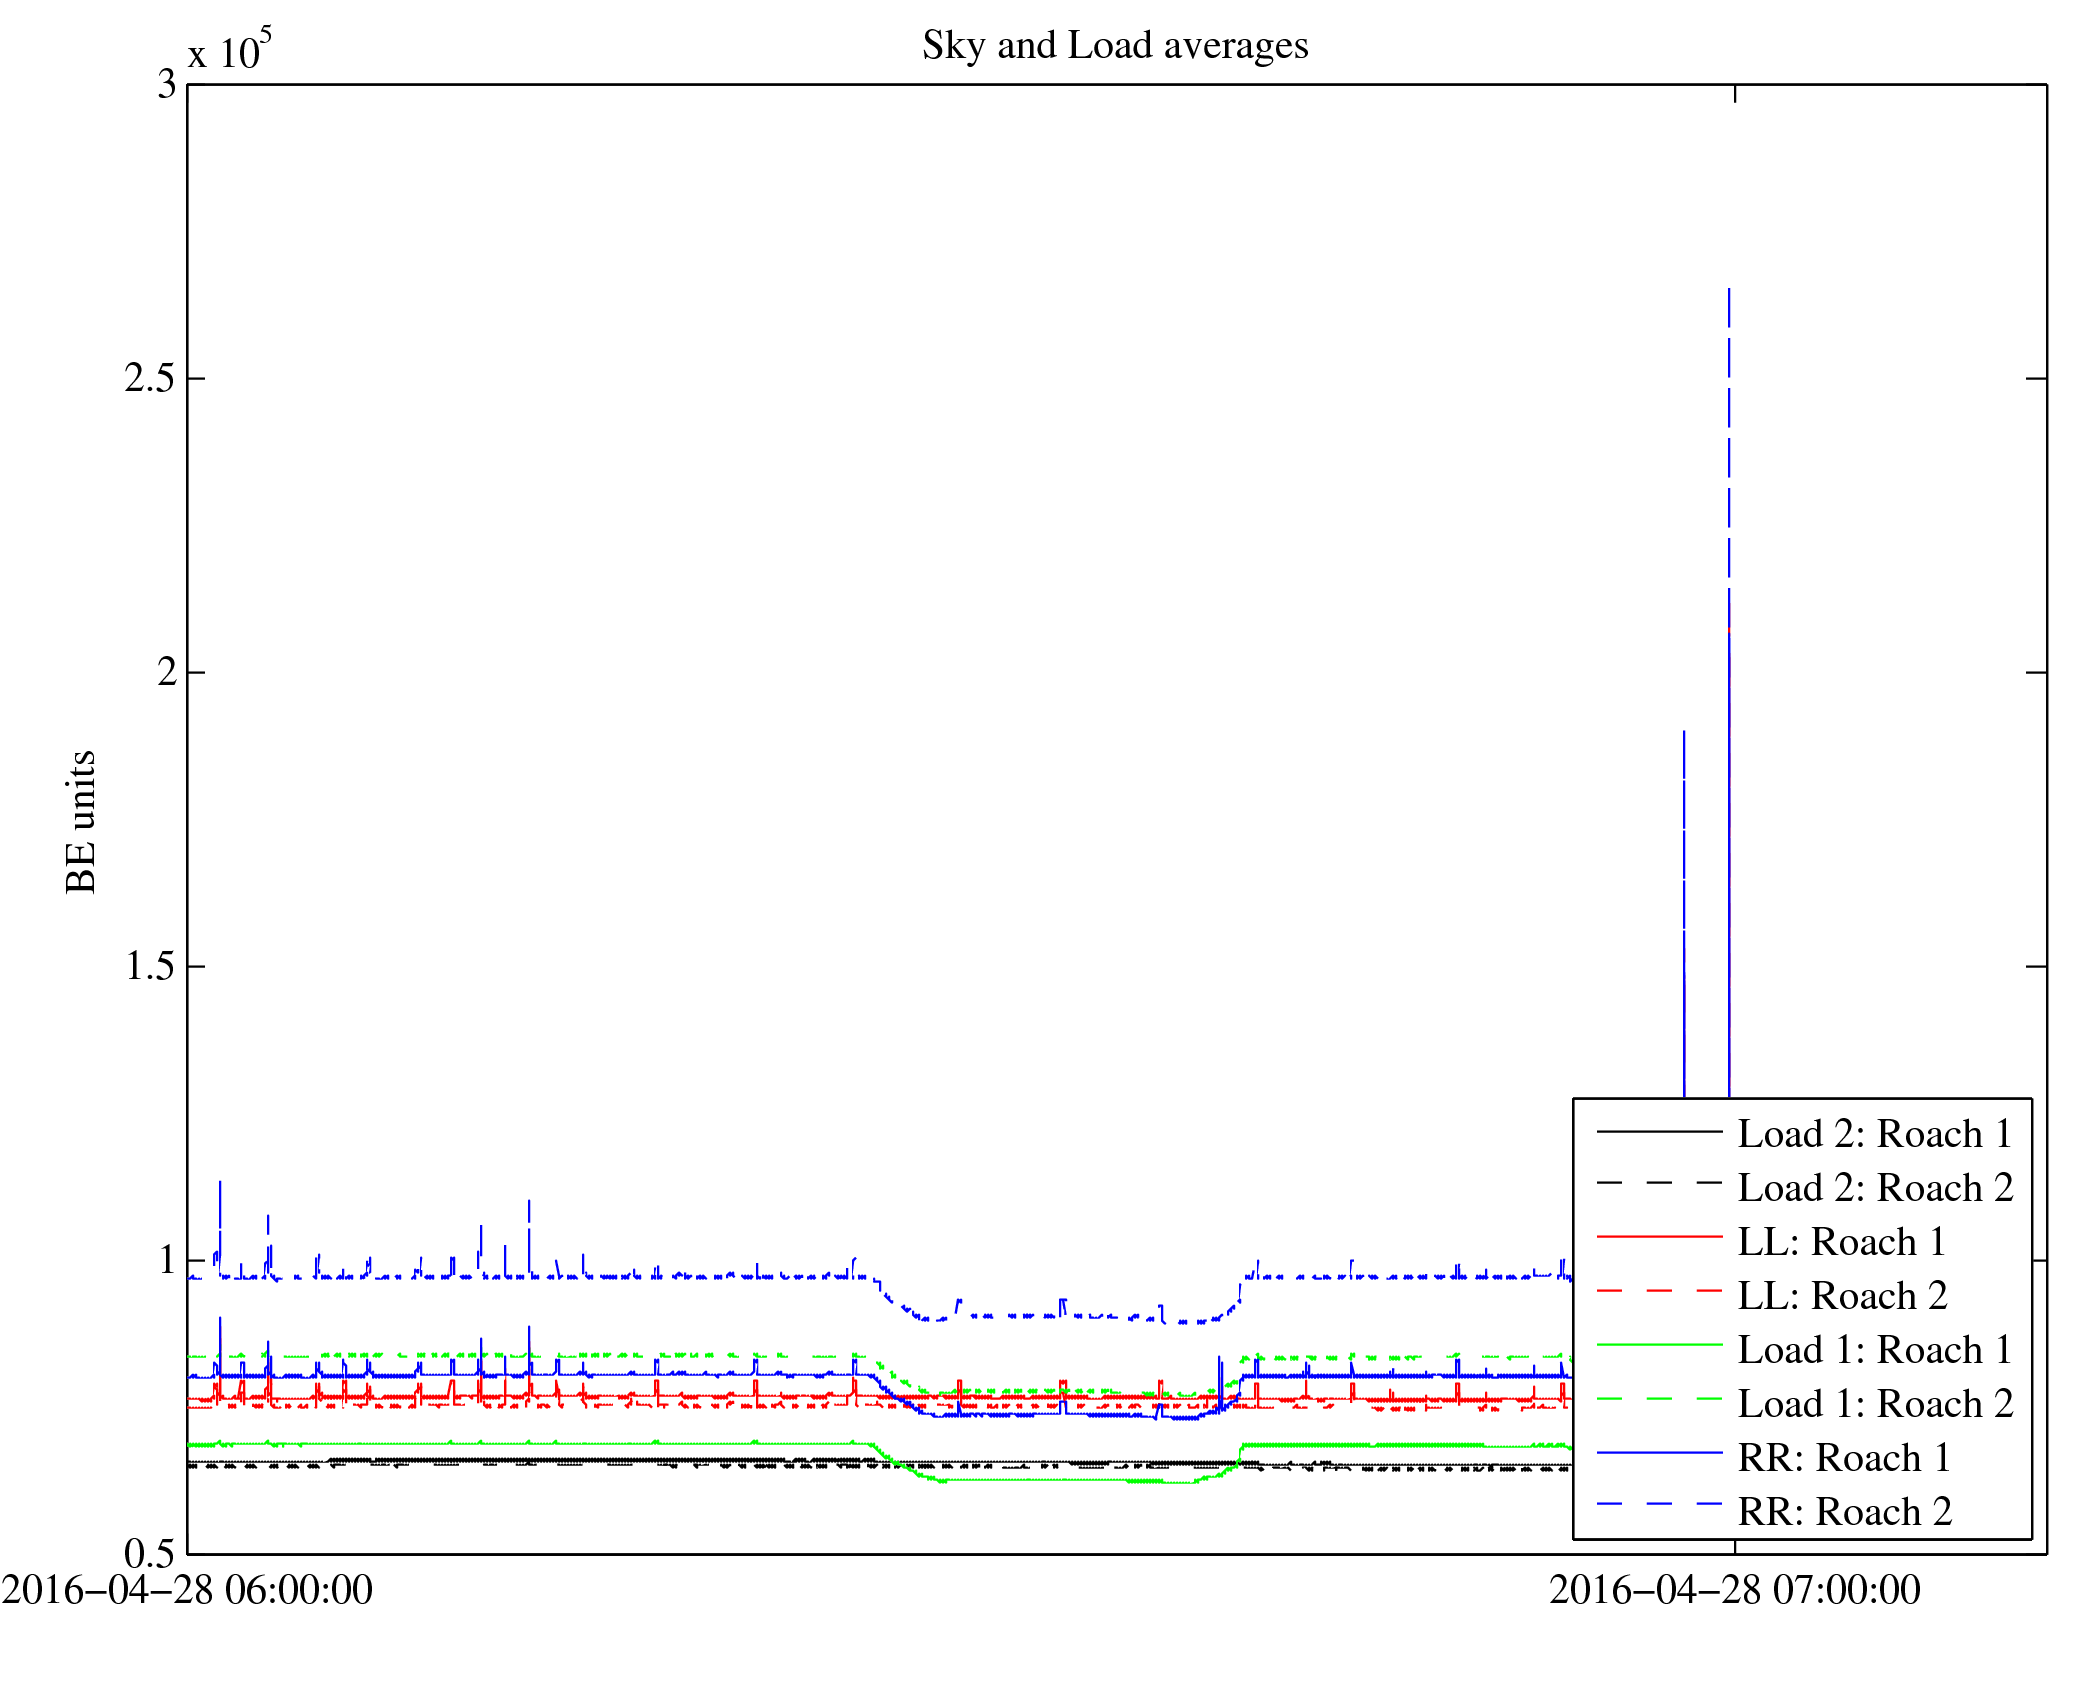The height and width of the screenshot is (1683, 2075).
Task: Click the dashed blue RR: Roach 2 legend line
Action: coord(1659,1504)
